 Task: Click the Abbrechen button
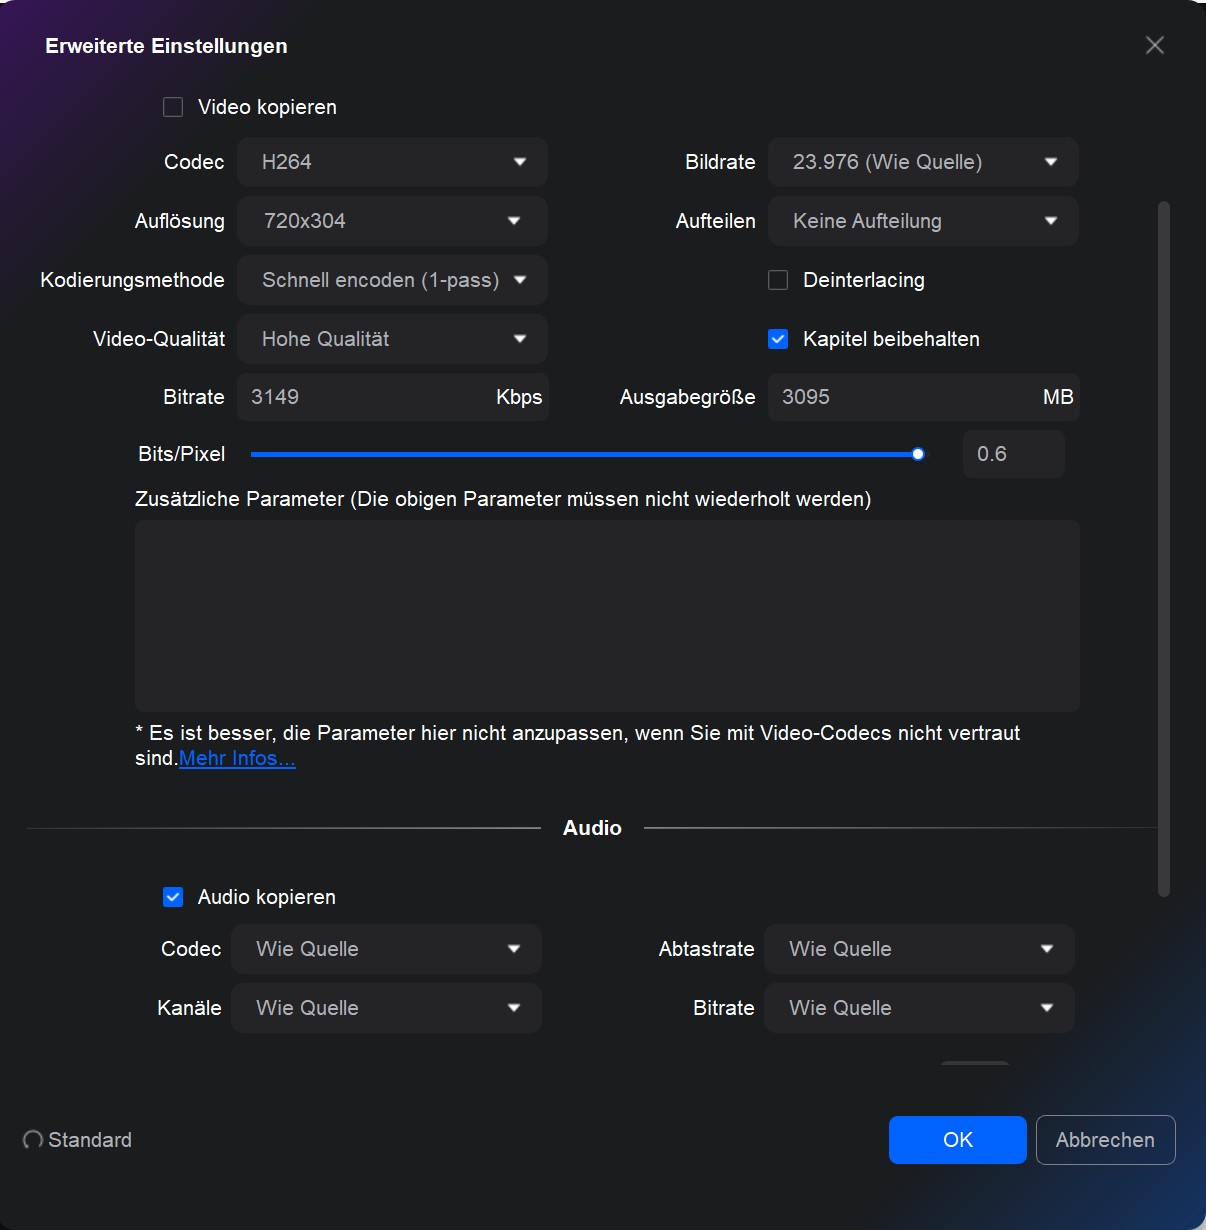(1106, 1140)
